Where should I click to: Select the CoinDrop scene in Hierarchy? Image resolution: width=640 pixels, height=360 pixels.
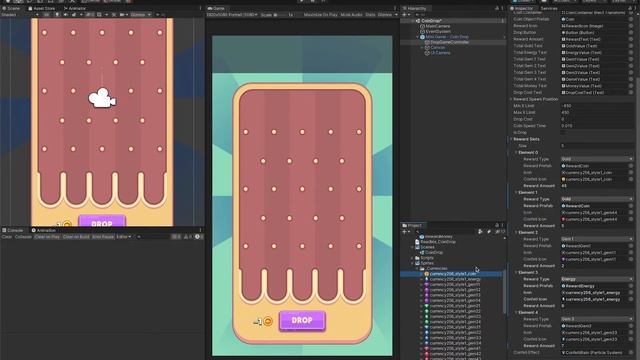tap(431, 21)
